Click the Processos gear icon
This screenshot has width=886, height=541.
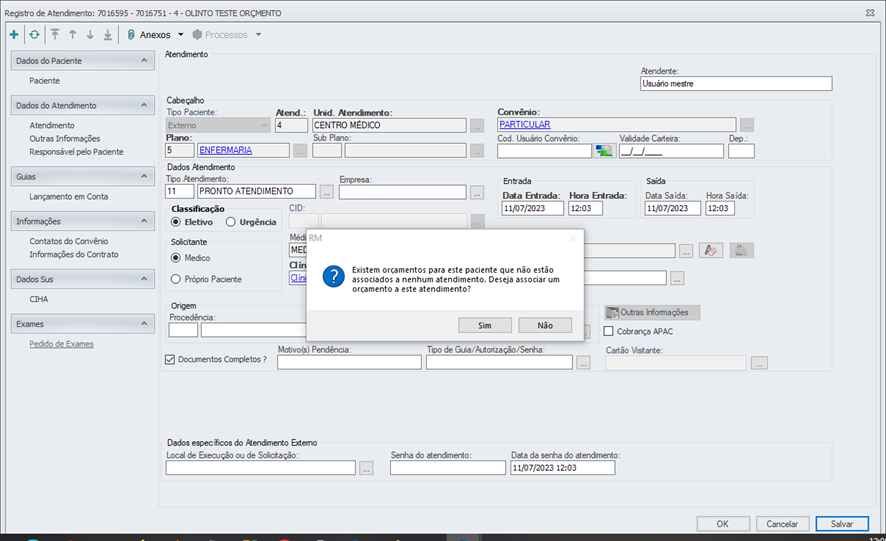(197, 34)
